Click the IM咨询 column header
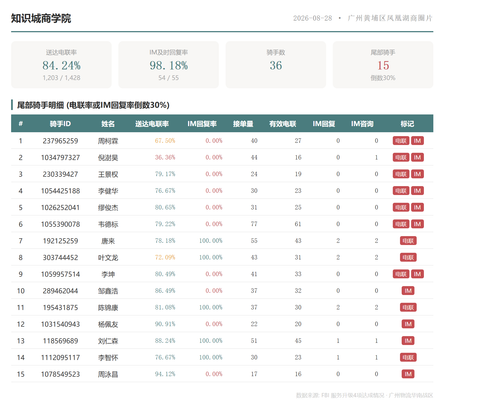 [x=362, y=124]
